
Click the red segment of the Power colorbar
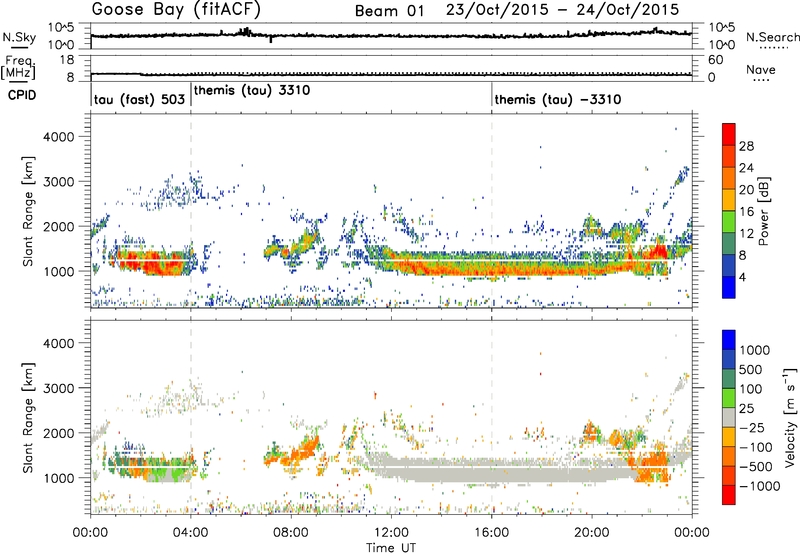[729, 134]
